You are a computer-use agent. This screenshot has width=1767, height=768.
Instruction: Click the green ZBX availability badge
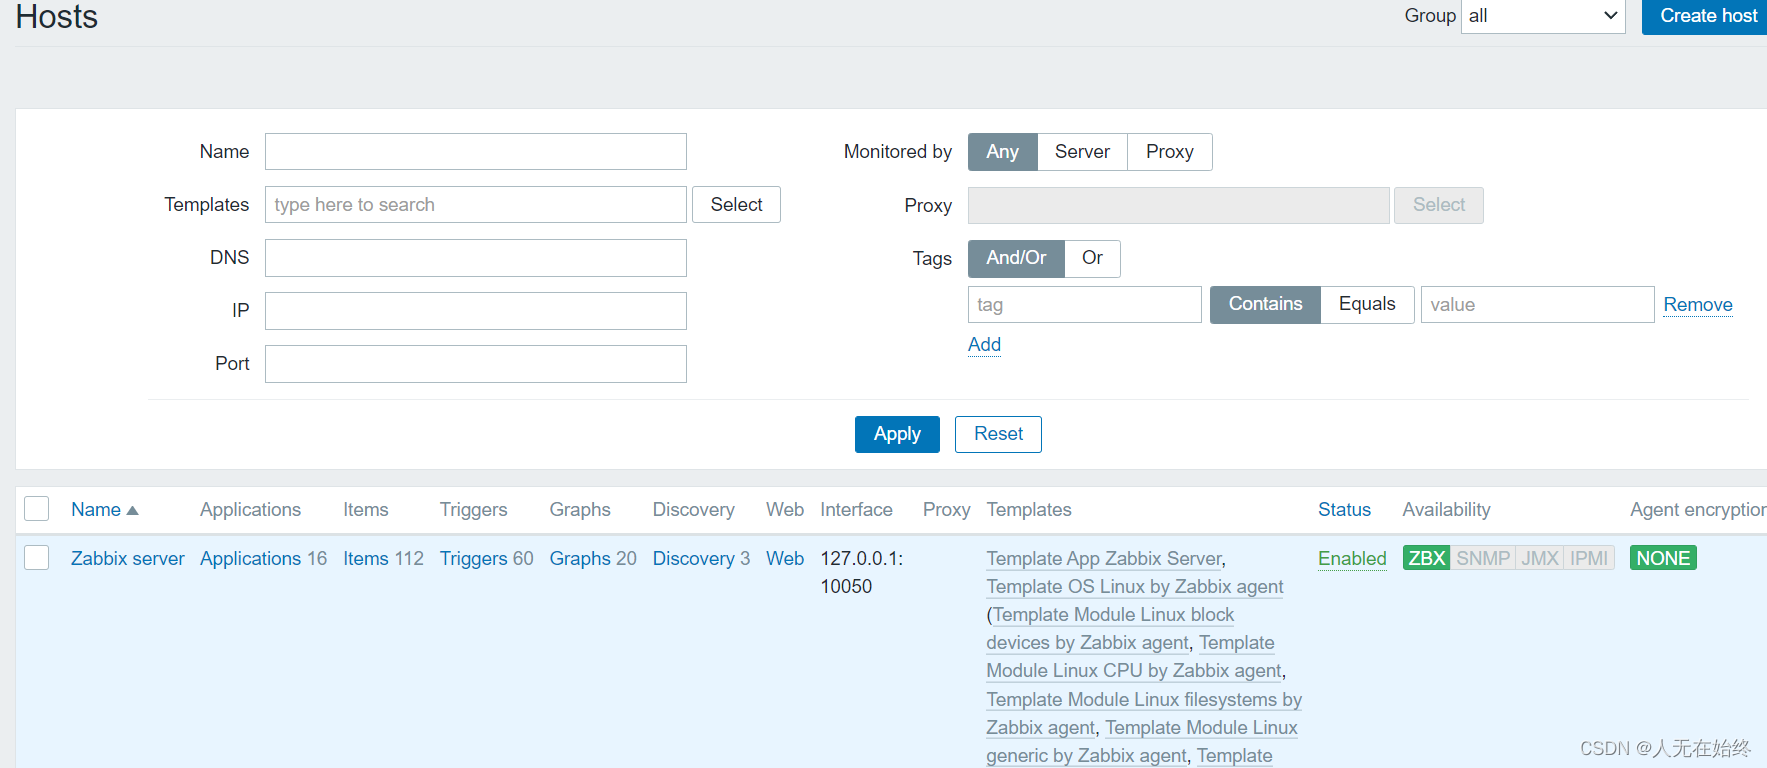(1427, 558)
